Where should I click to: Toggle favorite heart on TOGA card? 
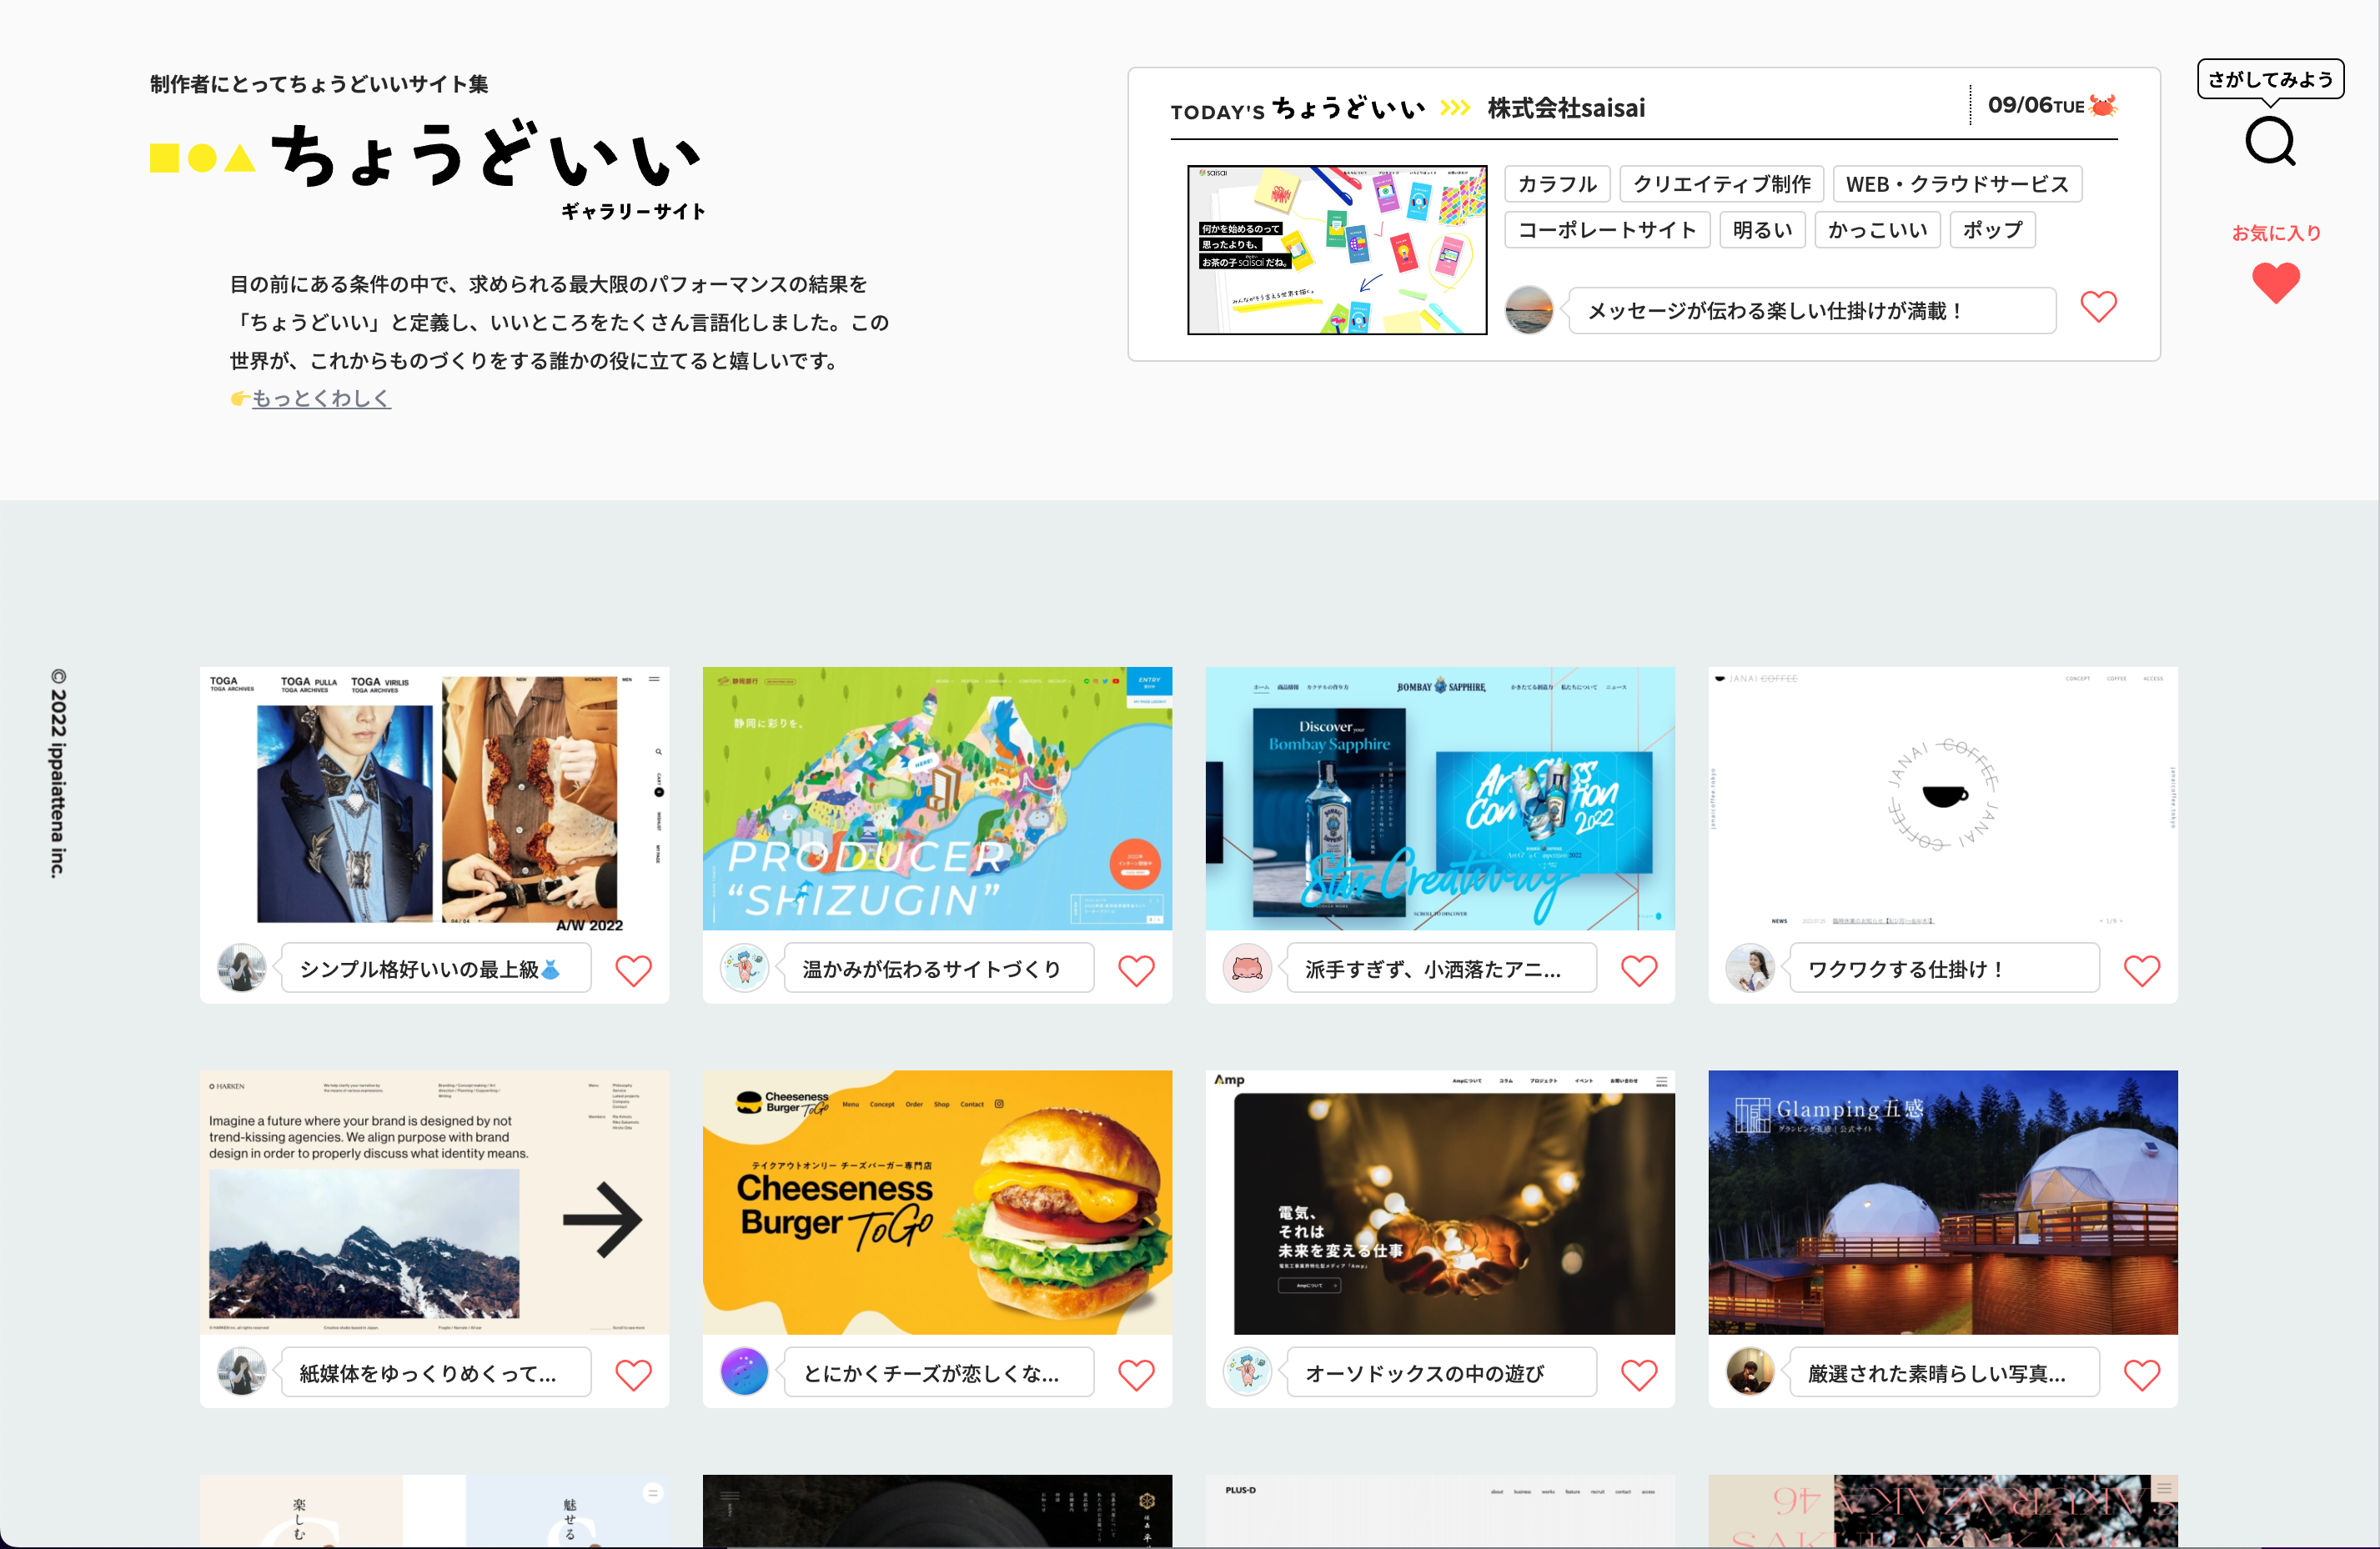tap(633, 970)
